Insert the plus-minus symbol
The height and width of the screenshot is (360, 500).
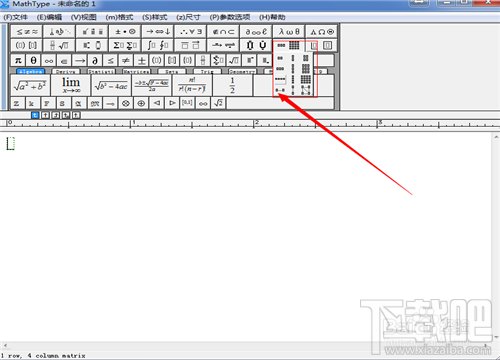pyautogui.click(x=141, y=60)
